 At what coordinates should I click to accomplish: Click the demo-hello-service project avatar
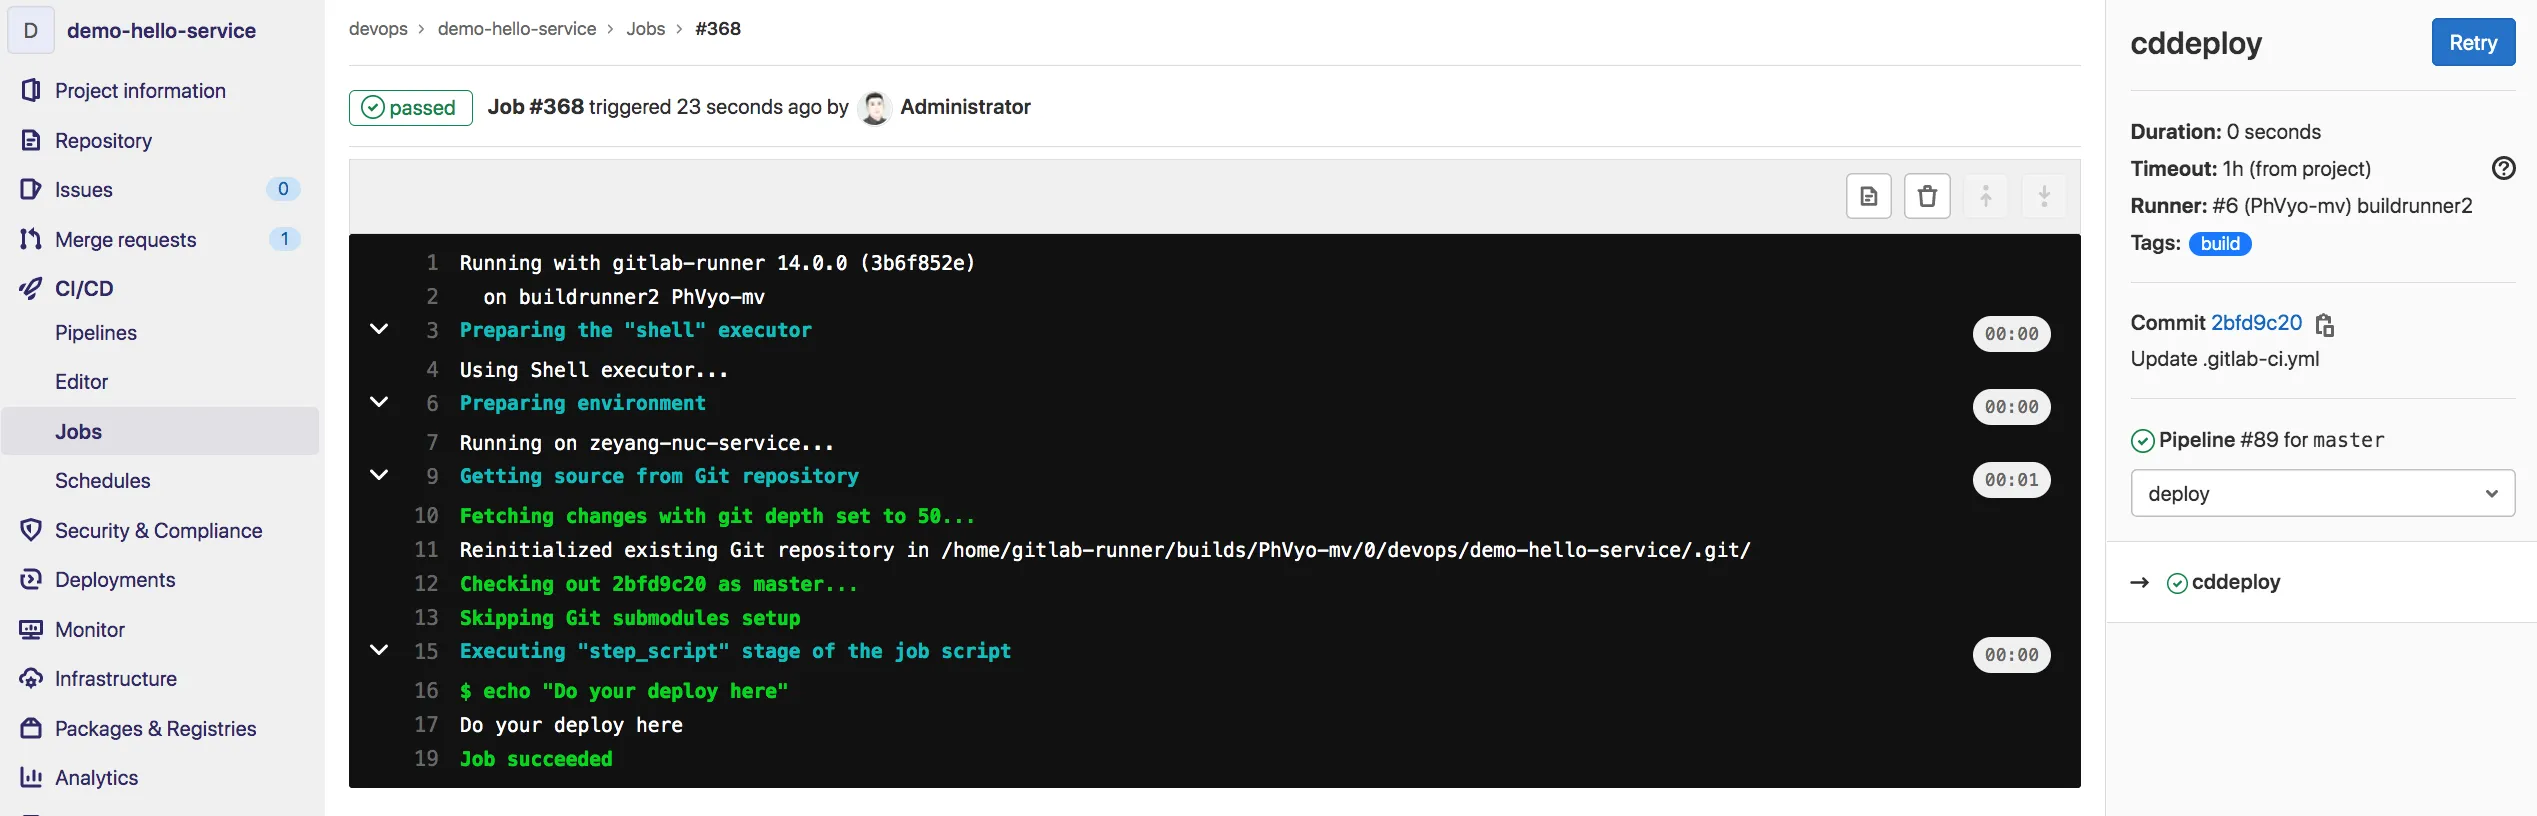pyautogui.click(x=31, y=31)
